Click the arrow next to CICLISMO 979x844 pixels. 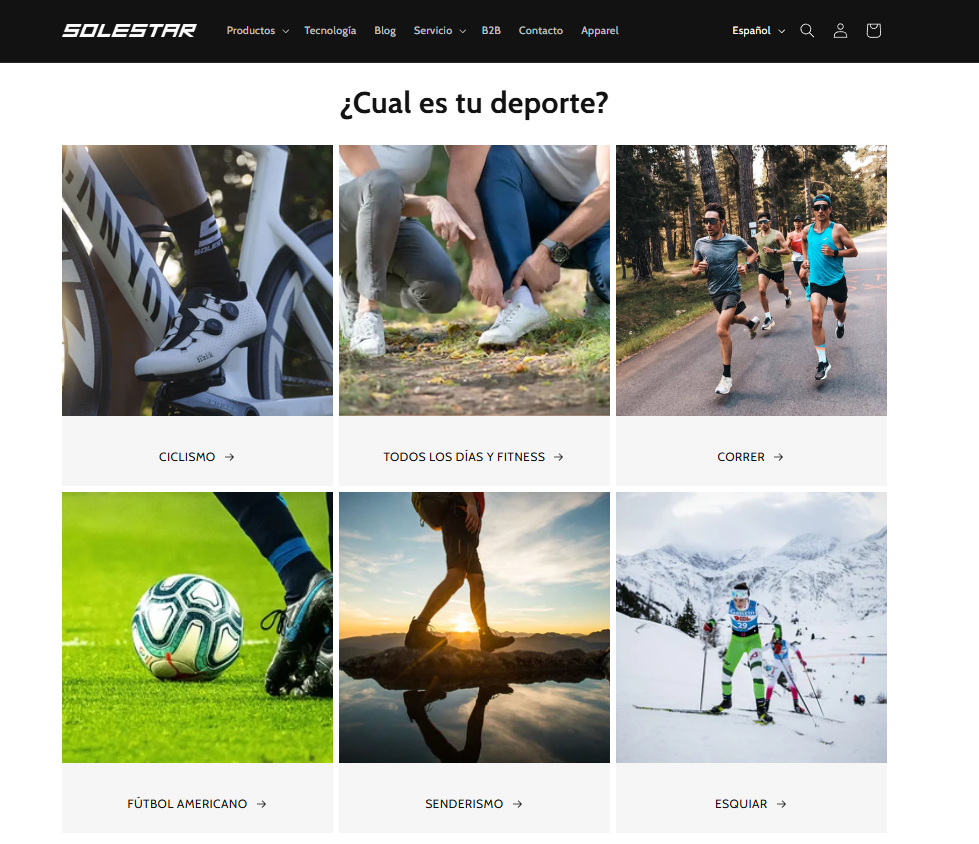[x=230, y=457]
